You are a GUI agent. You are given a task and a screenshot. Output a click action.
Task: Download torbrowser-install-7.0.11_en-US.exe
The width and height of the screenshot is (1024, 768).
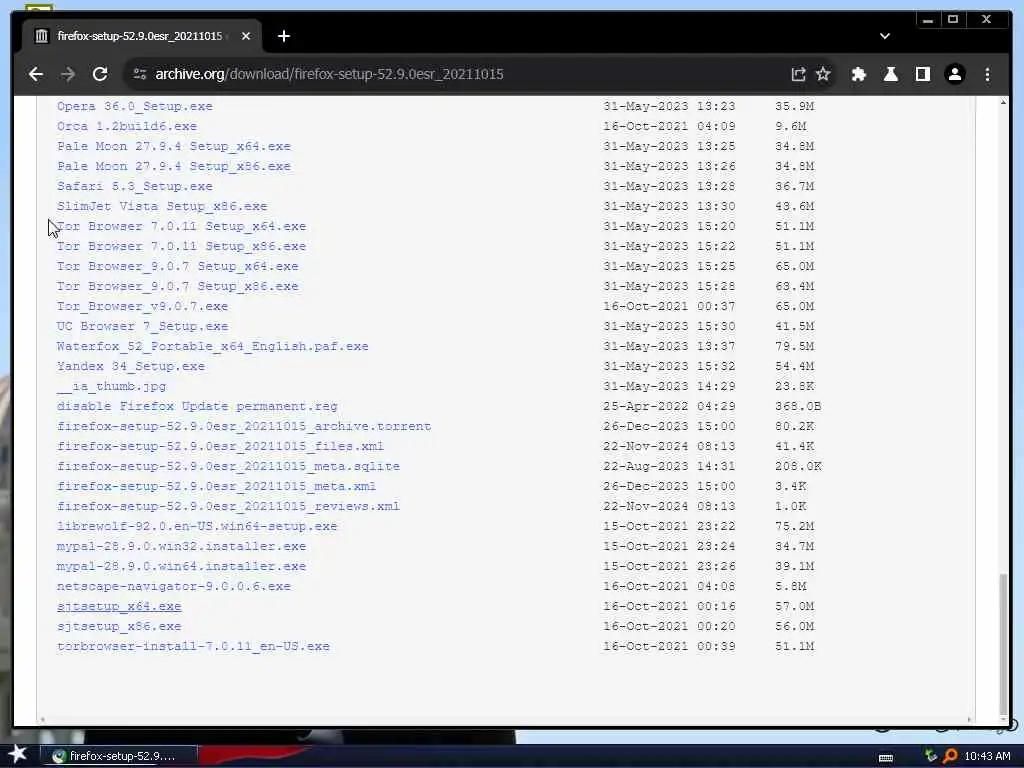click(x=193, y=647)
